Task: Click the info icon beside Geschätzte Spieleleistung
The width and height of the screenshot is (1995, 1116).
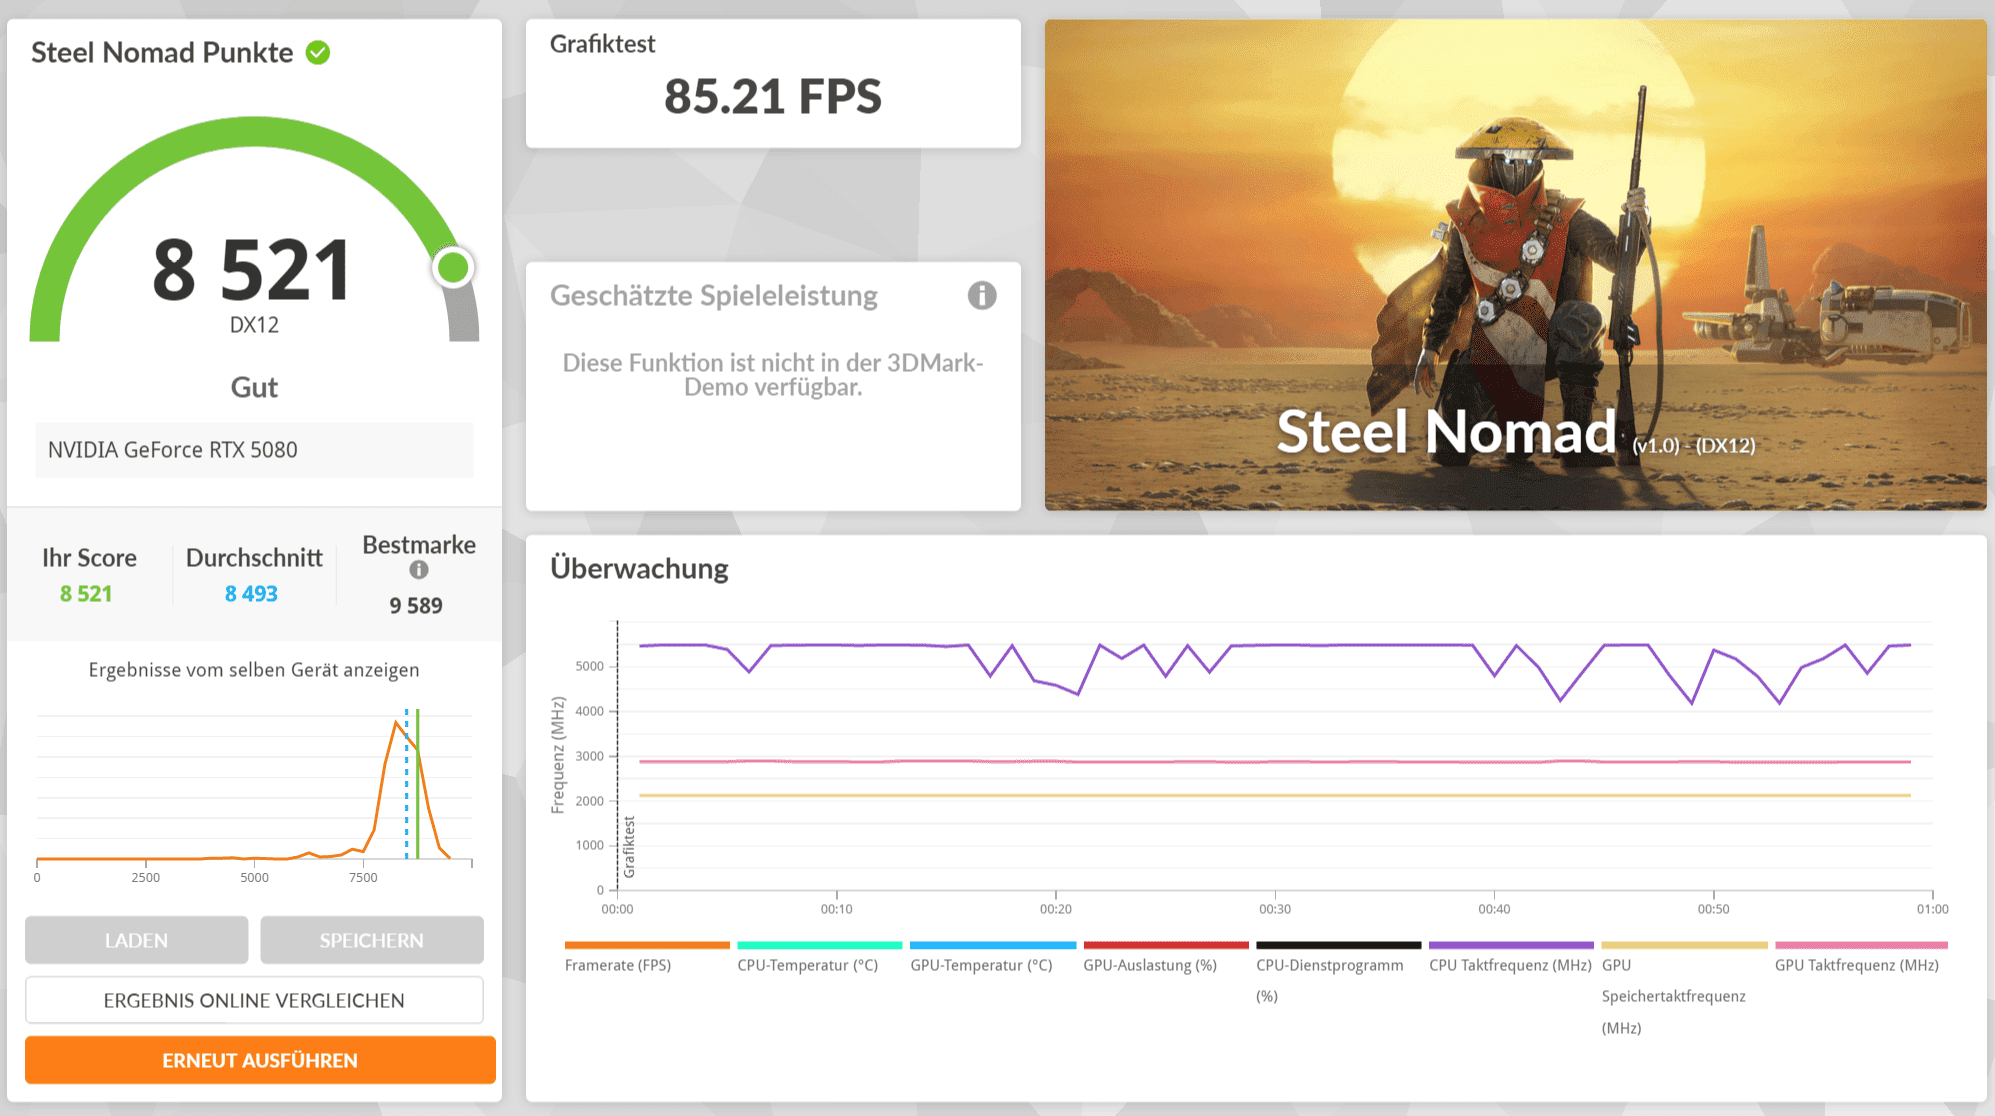Action: coord(981,296)
